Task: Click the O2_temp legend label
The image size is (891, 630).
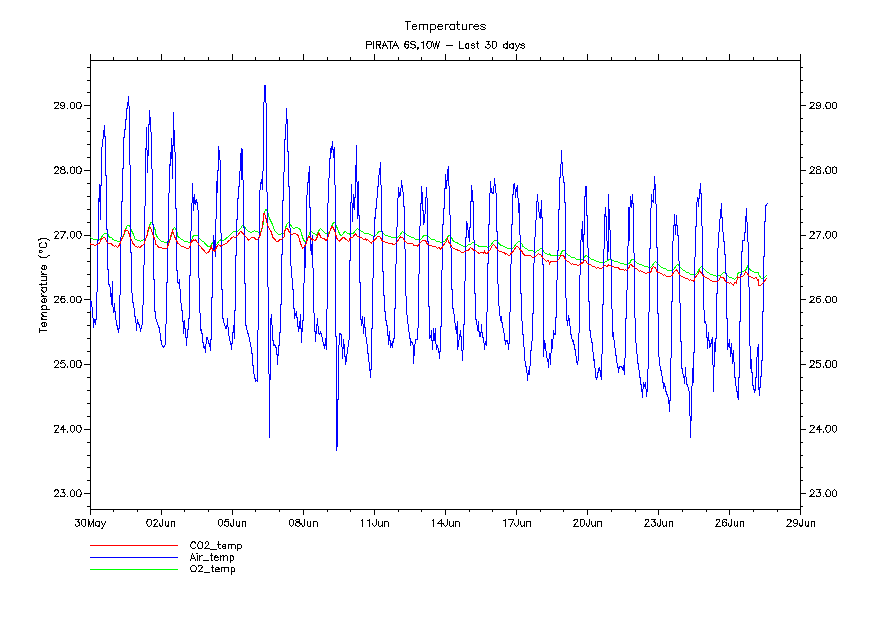Action: click(x=213, y=569)
